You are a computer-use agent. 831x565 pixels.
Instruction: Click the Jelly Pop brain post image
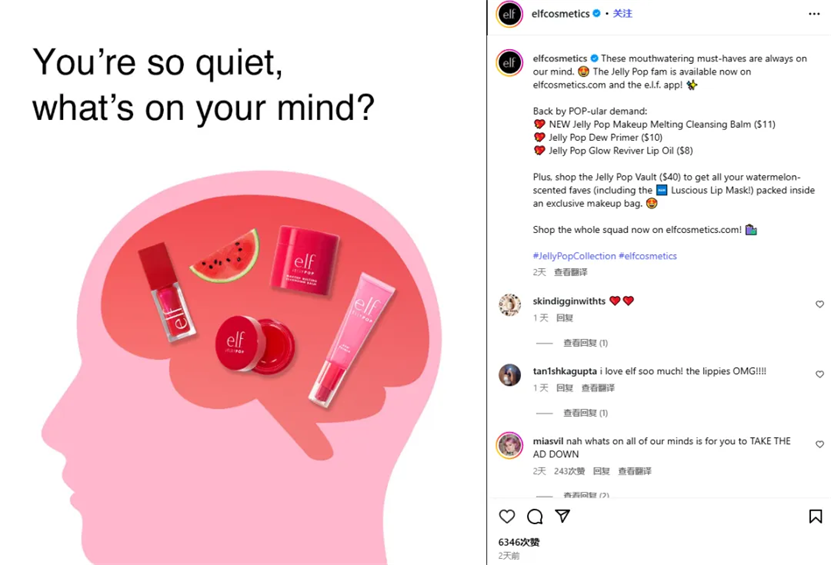coord(242,282)
